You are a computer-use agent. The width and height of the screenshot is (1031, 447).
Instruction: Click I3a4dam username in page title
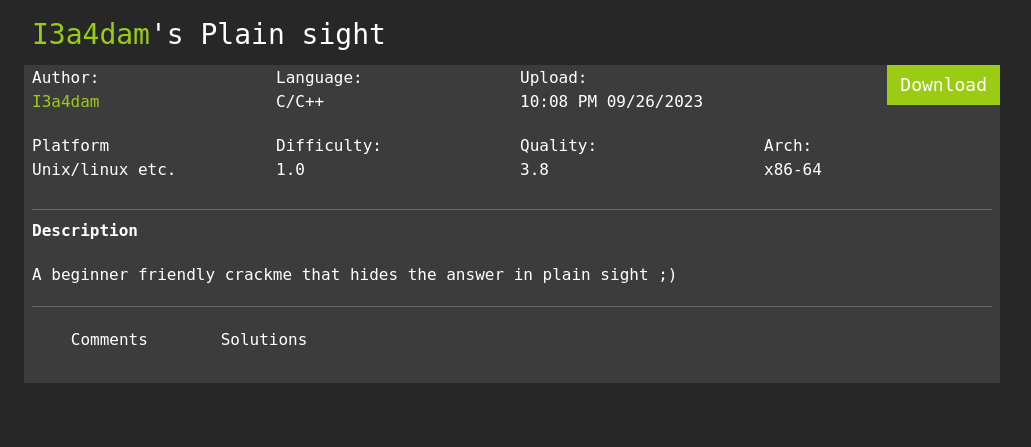[91, 34]
